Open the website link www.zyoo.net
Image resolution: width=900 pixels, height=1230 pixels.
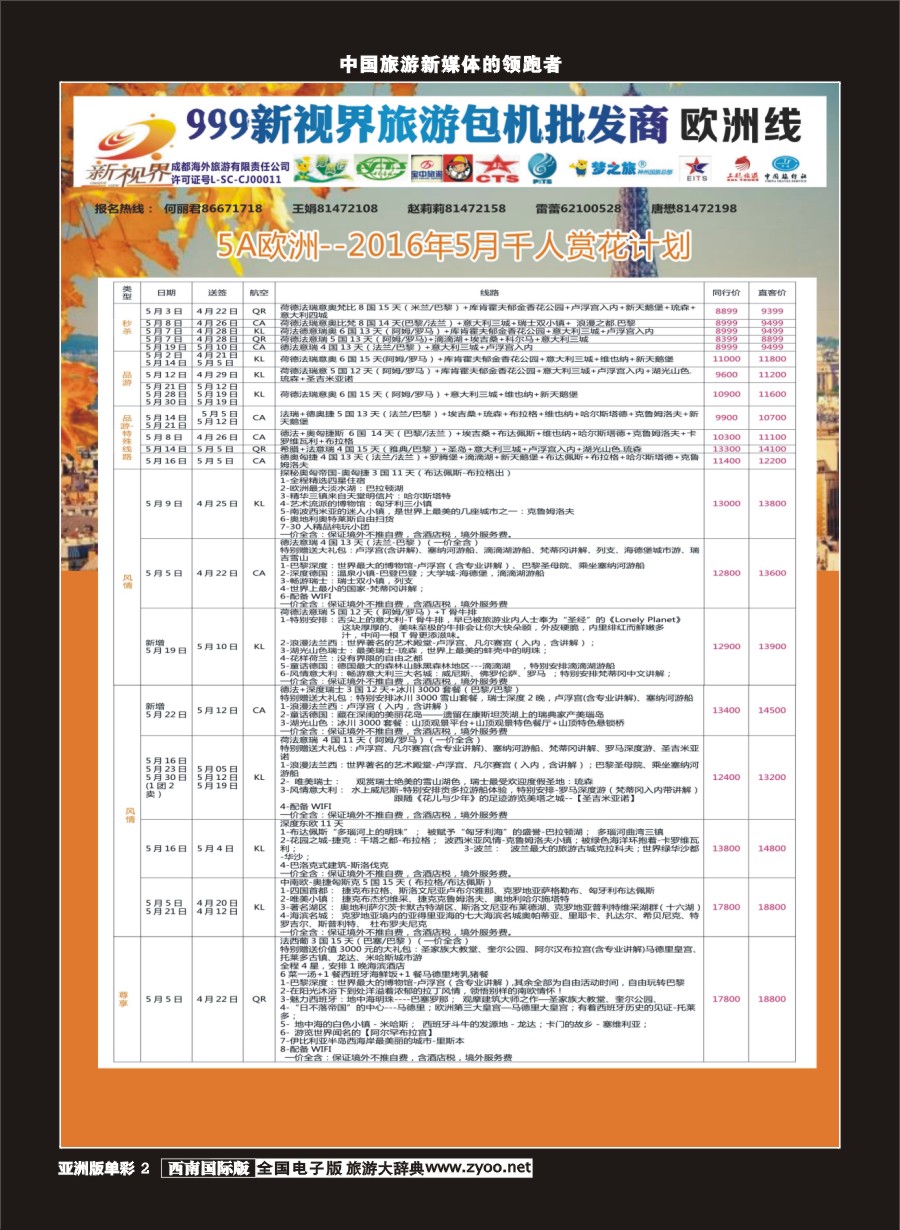point(478,1168)
